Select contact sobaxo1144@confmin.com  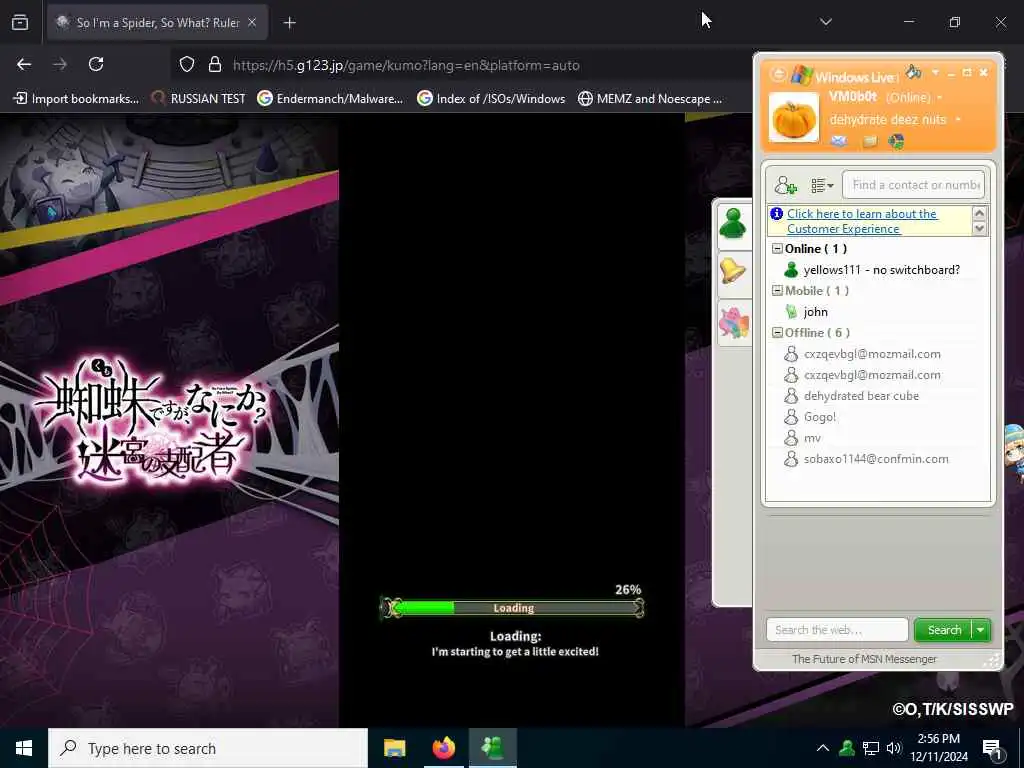pos(877,458)
